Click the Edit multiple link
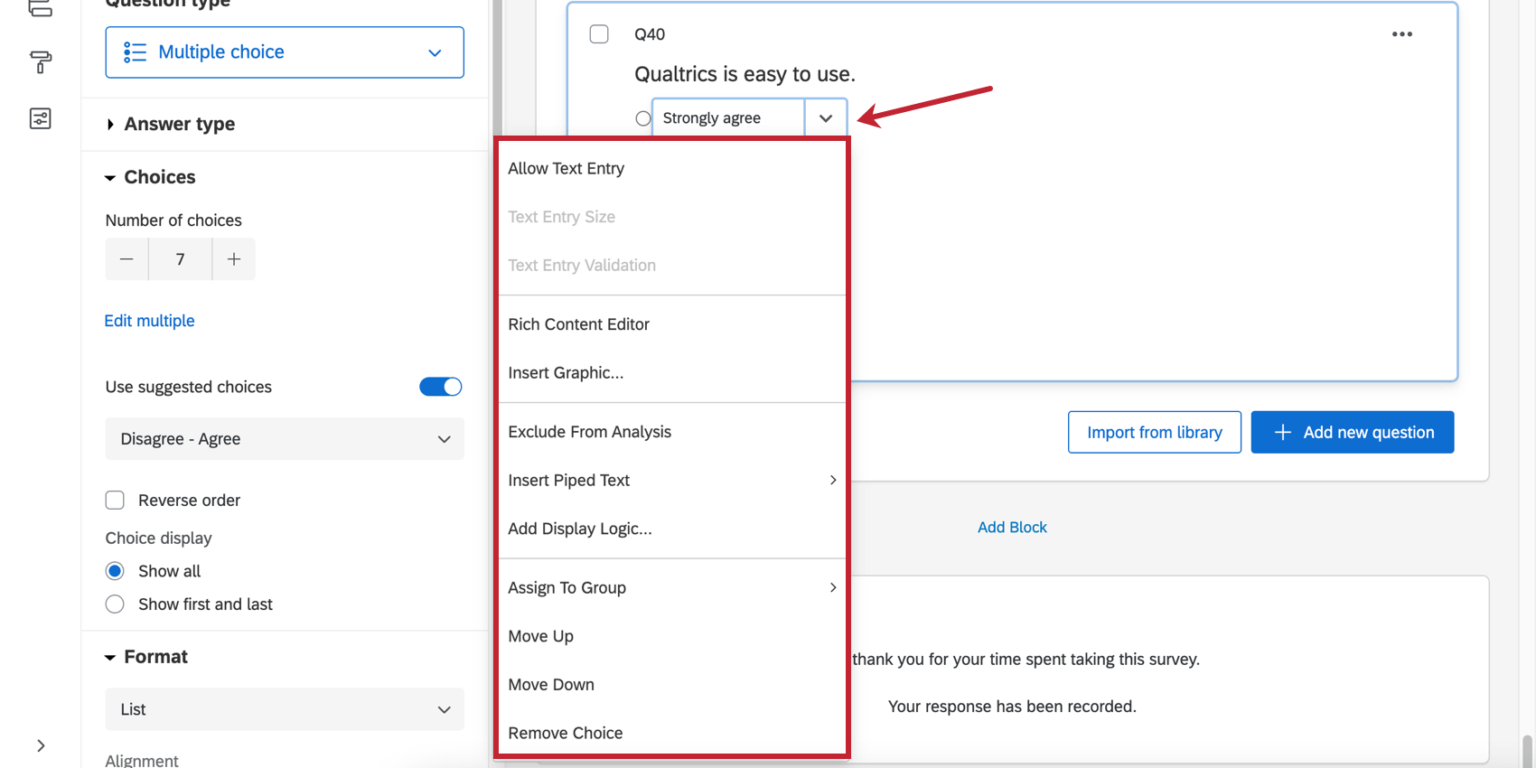 (149, 320)
